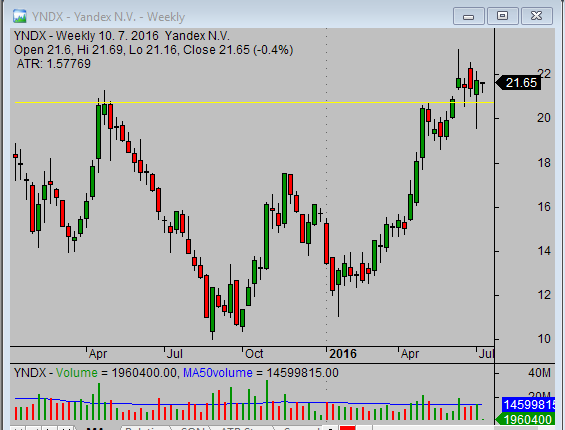Click the 16 price axis label
This screenshot has width=565, height=430.
point(544,207)
